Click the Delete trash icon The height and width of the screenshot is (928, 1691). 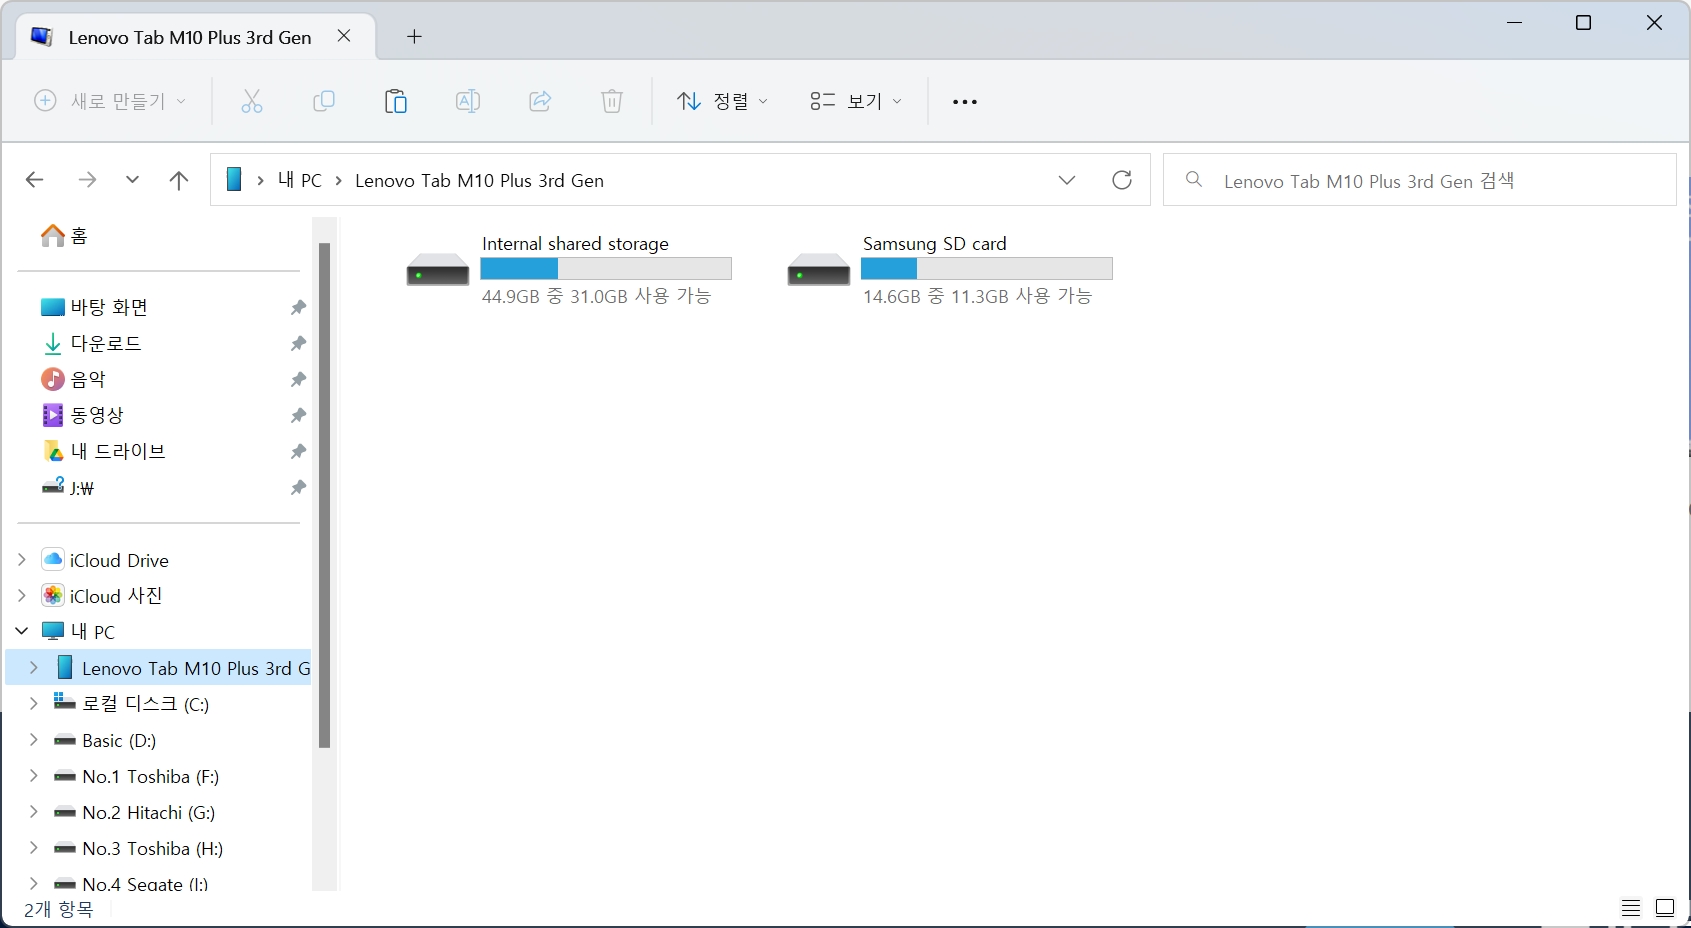click(612, 101)
